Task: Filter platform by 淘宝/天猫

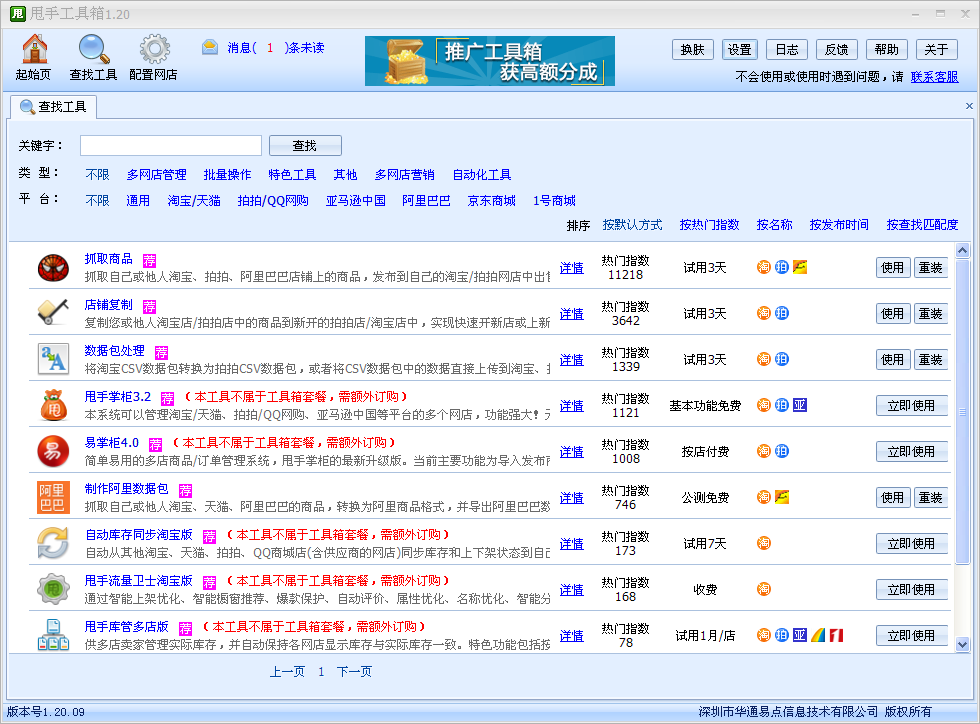Action: click(194, 201)
